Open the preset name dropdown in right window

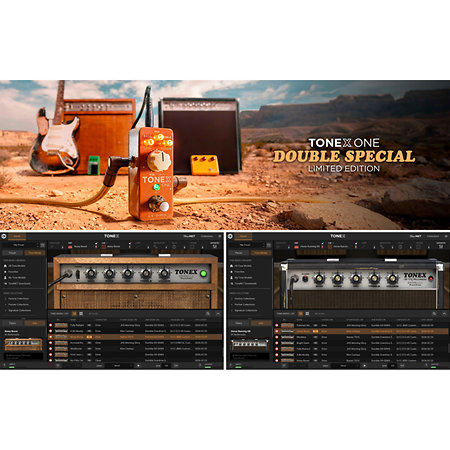point(247,245)
